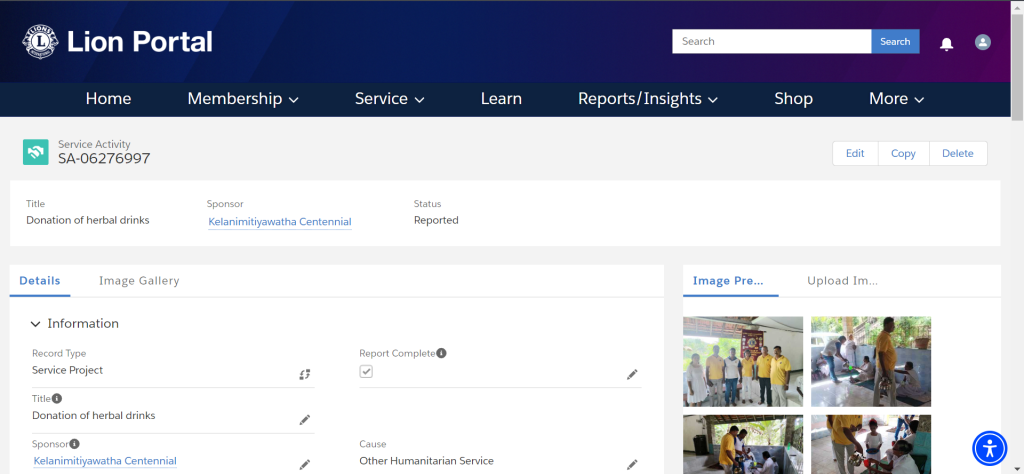Show info tooltip next to Sponsor label
Screen dimensions: 1024x474
[74, 444]
